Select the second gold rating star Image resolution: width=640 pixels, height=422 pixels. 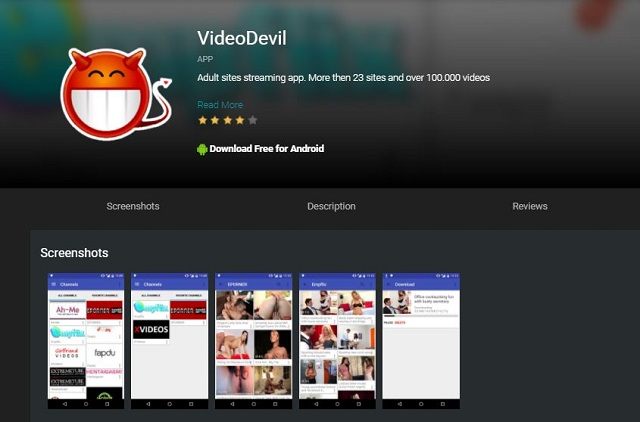pyautogui.click(x=215, y=120)
